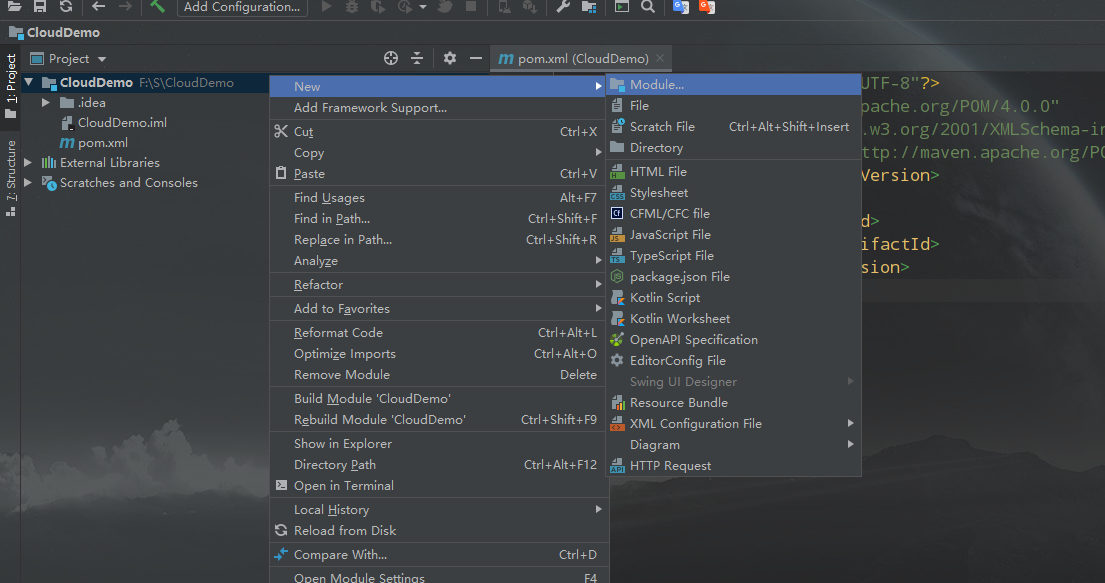Open the Refactor submenu

[x=438, y=285]
